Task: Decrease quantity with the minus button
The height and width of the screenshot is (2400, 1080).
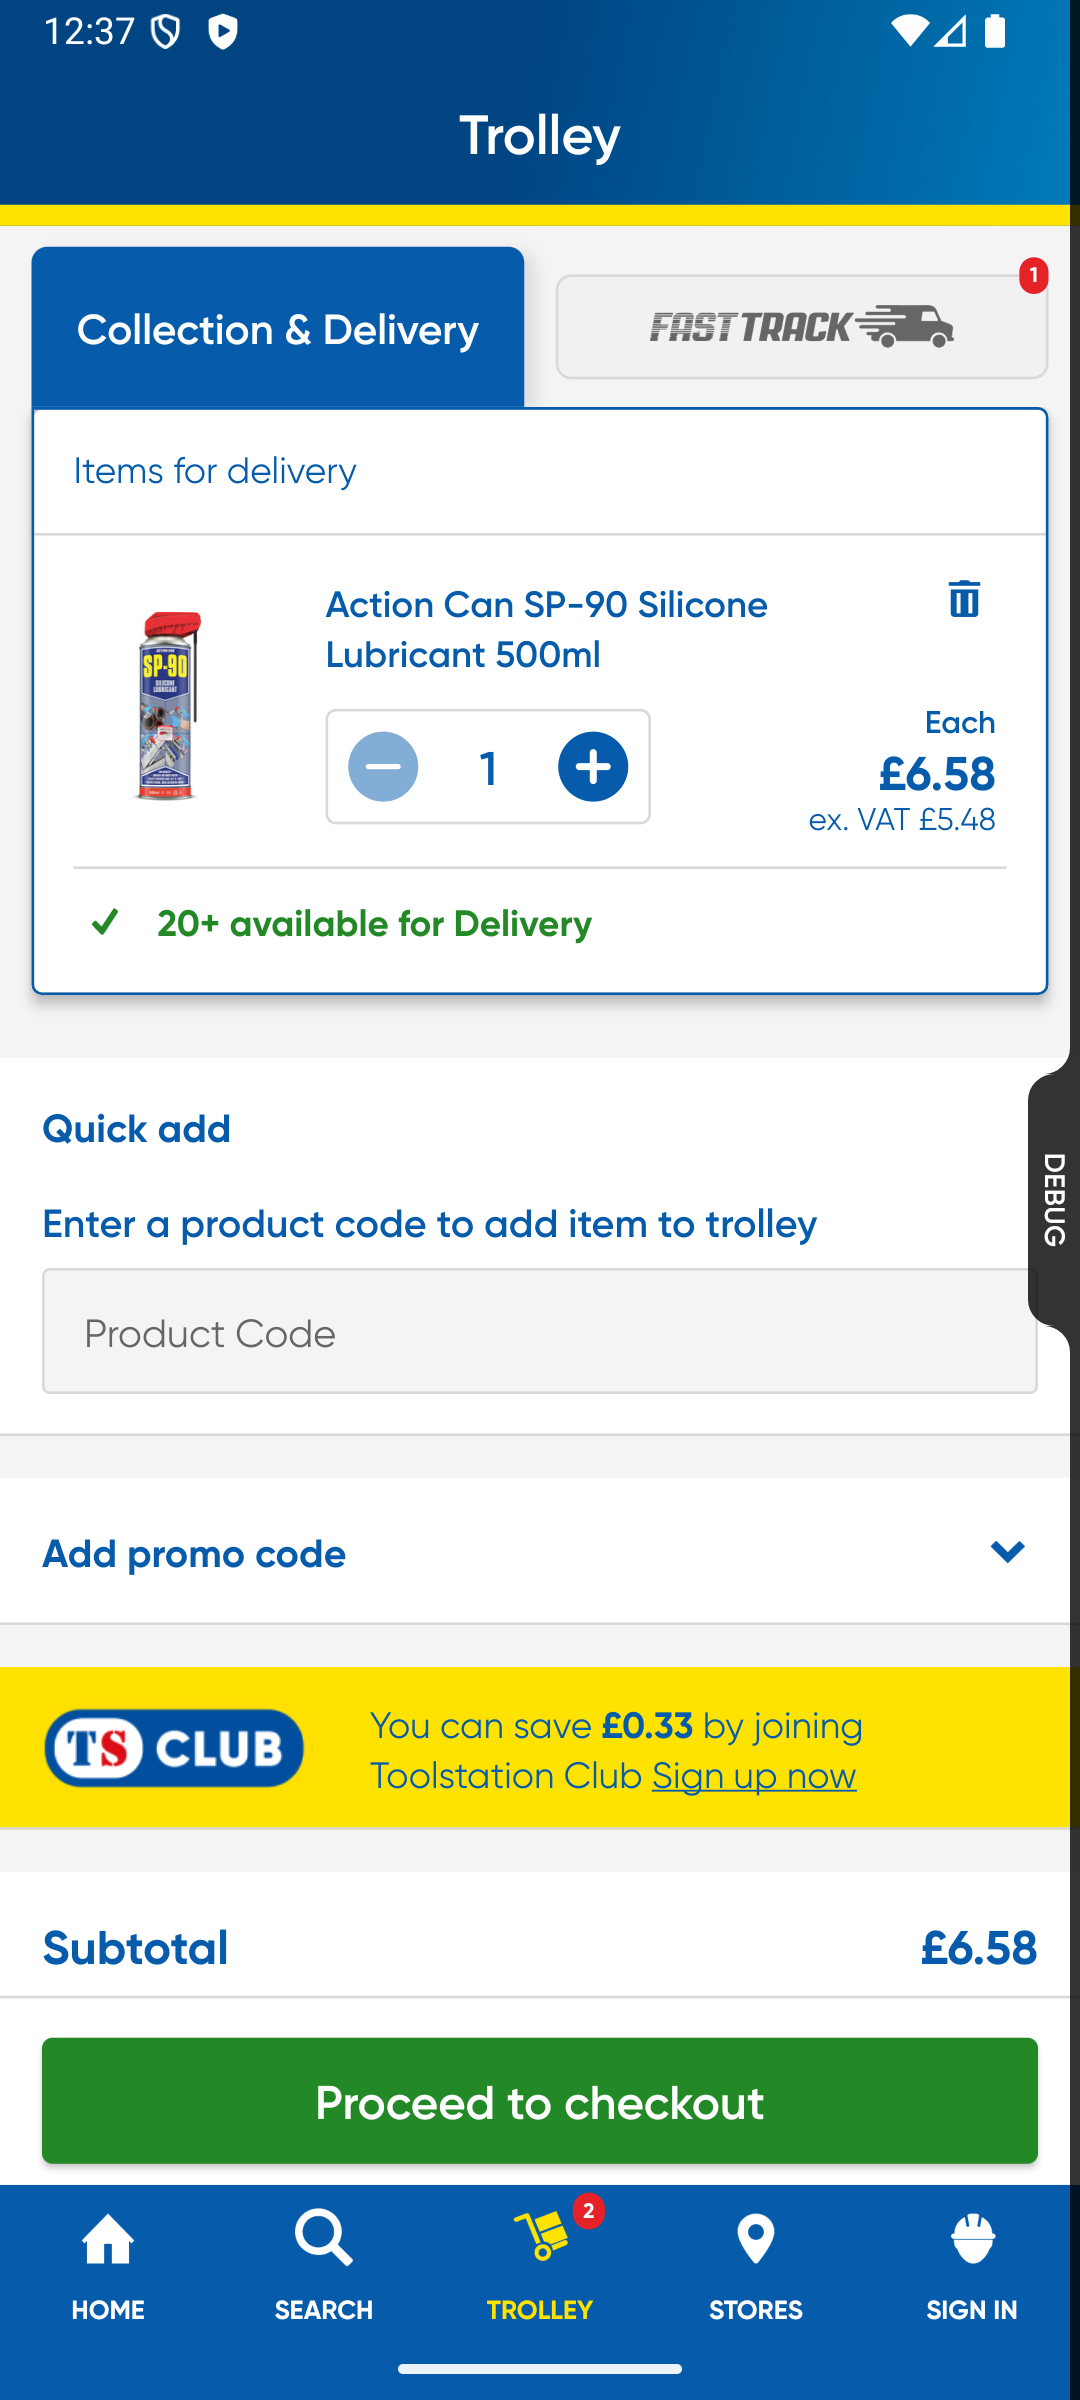Action: pos(383,767)
